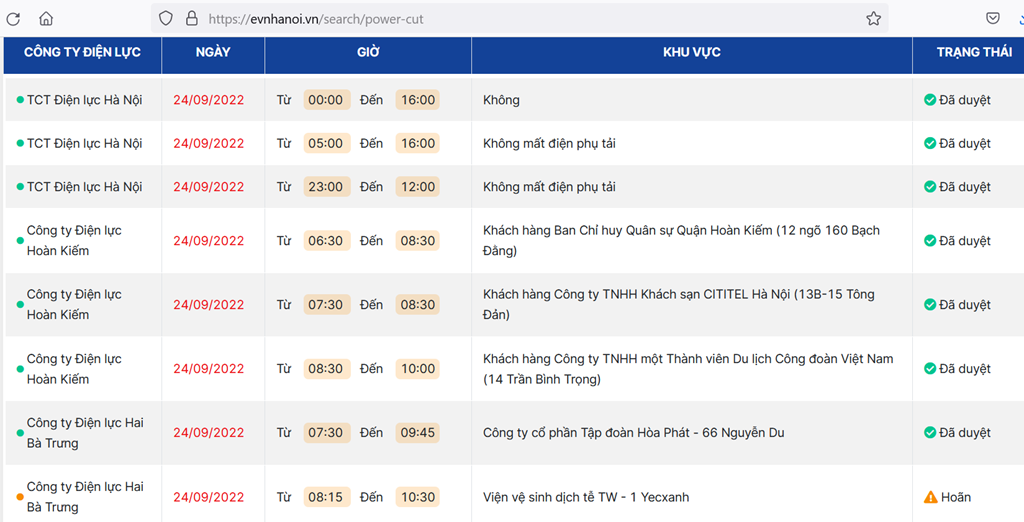The width and height of the screenshot is (1024, 522).
Task: Click approved icon for Ban Chỉ huy Quân sự row
Action: 930,240
